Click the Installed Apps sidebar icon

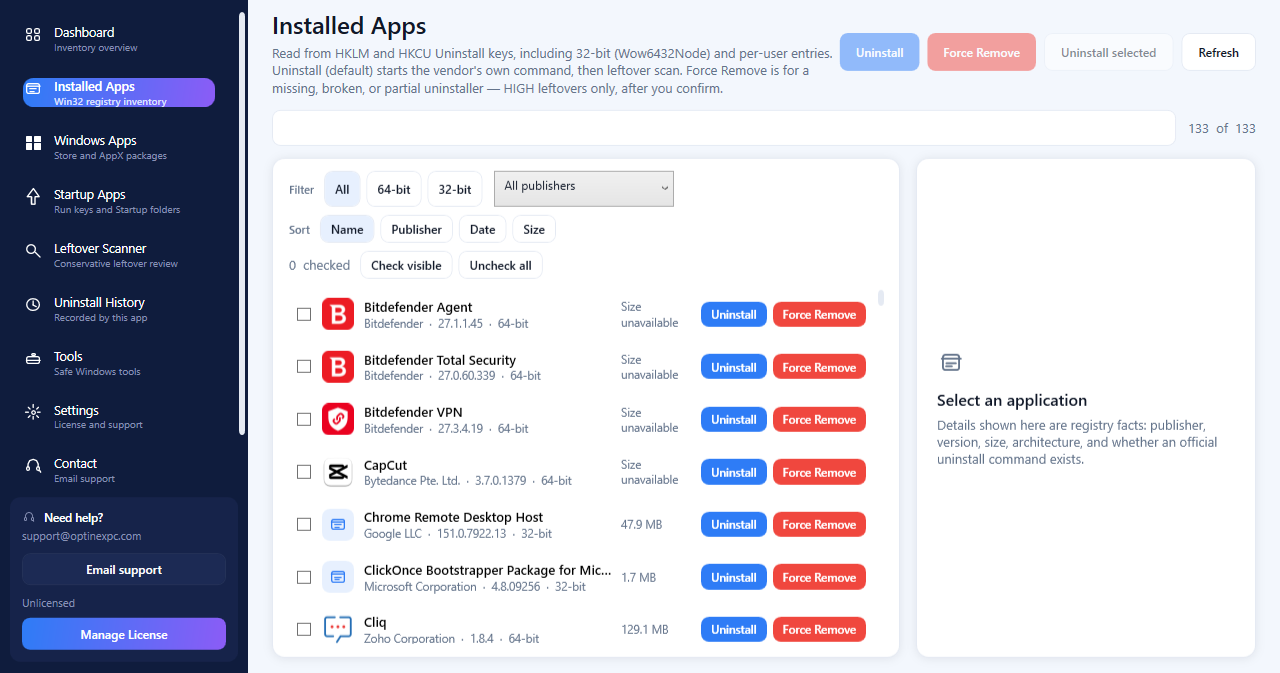[x=33, y=89]
